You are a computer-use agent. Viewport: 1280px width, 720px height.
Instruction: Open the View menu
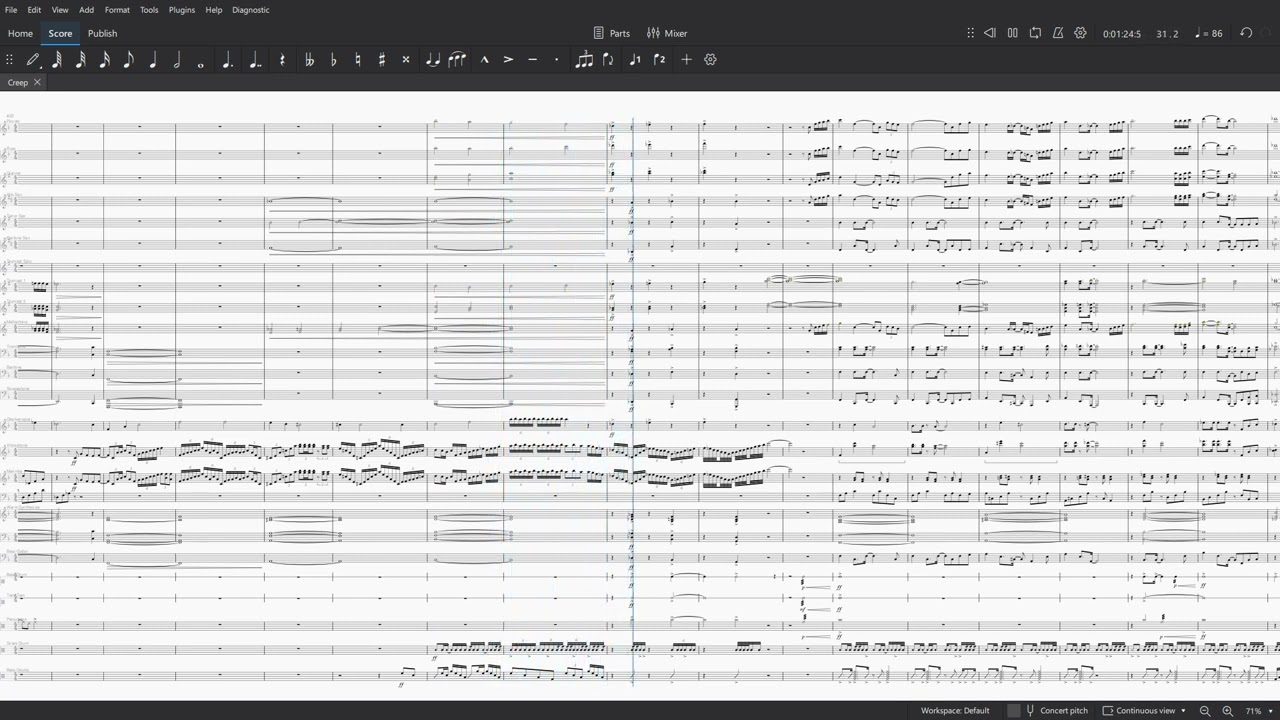click(x=60, y=10)
